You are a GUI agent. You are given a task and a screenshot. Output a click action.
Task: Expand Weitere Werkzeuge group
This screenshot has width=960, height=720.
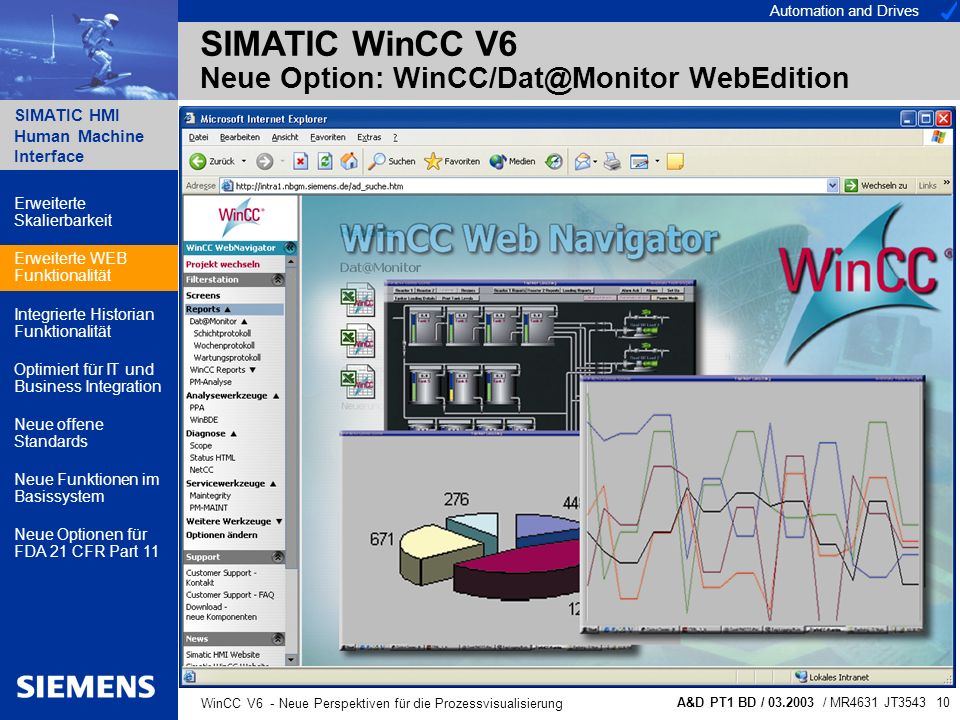(279, 521)
